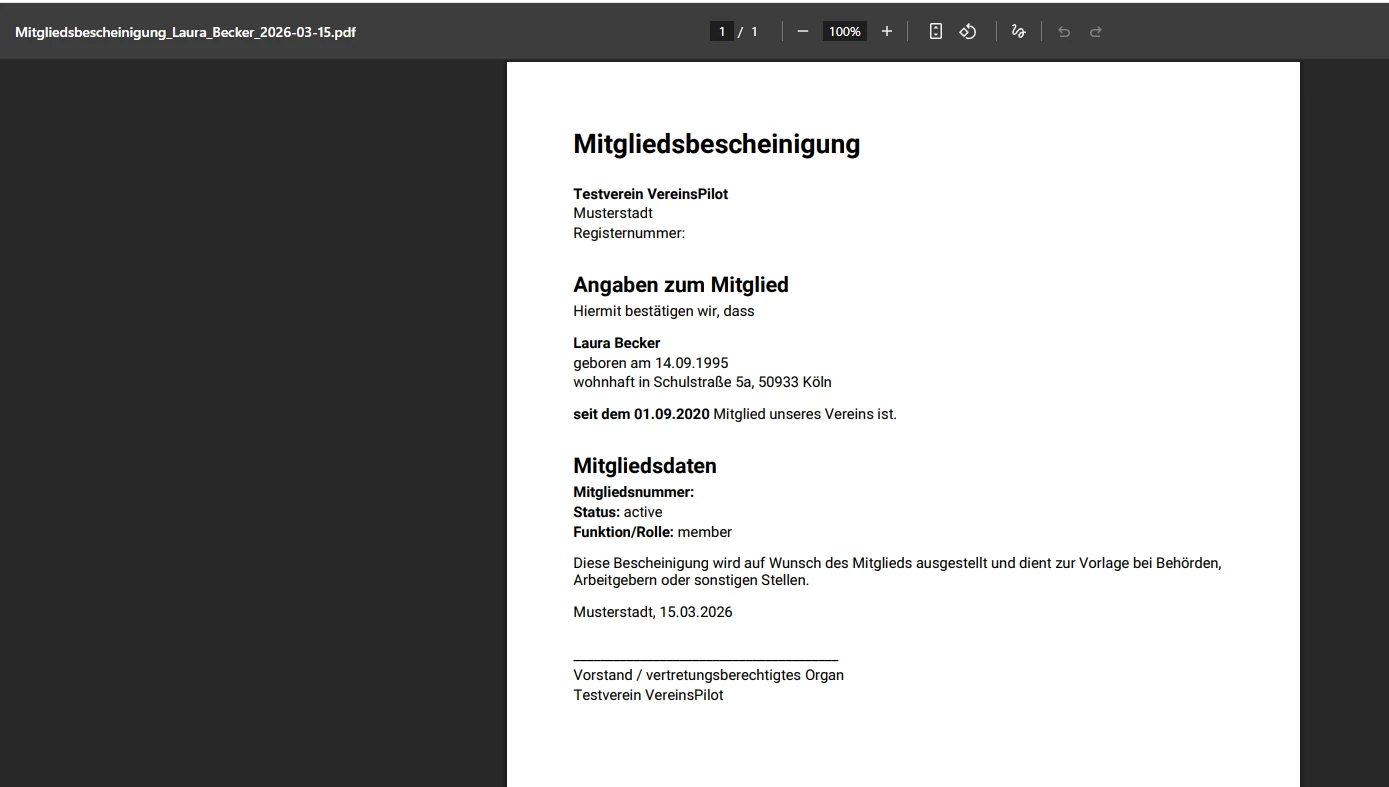Zoom in on the PDF document
The image size is (1389, 787).
(886, 31)
